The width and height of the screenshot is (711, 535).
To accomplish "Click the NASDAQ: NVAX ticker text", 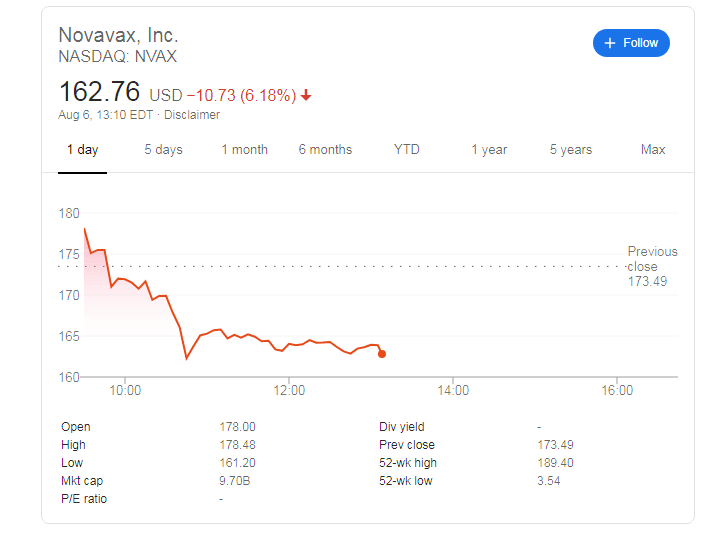I will click(117, 57).
